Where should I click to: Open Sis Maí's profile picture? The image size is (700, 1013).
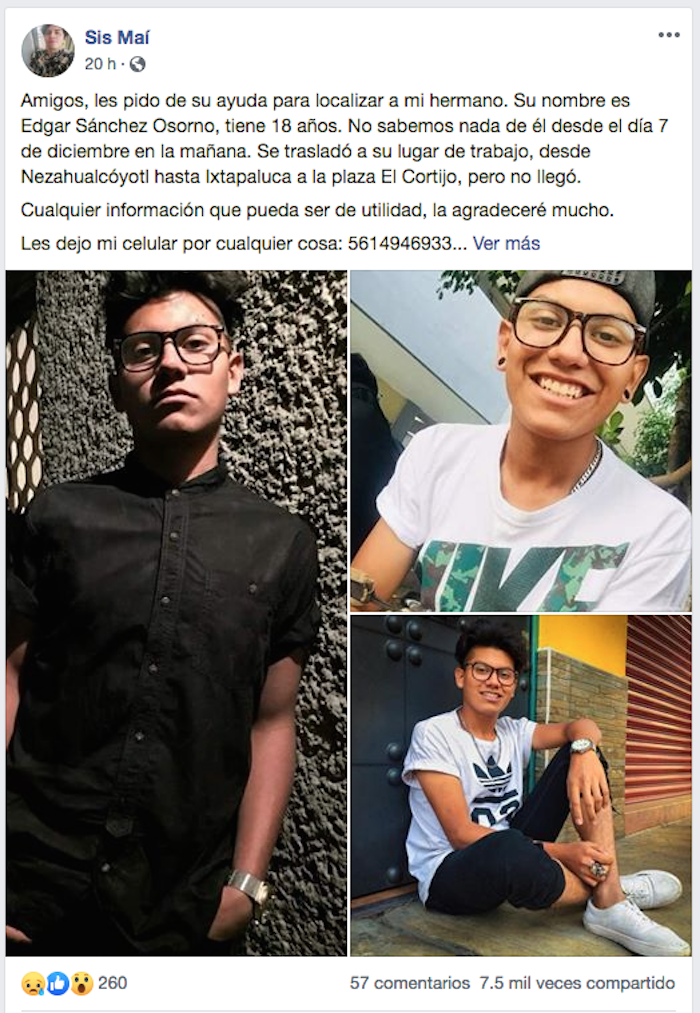(x=48, y=50)
